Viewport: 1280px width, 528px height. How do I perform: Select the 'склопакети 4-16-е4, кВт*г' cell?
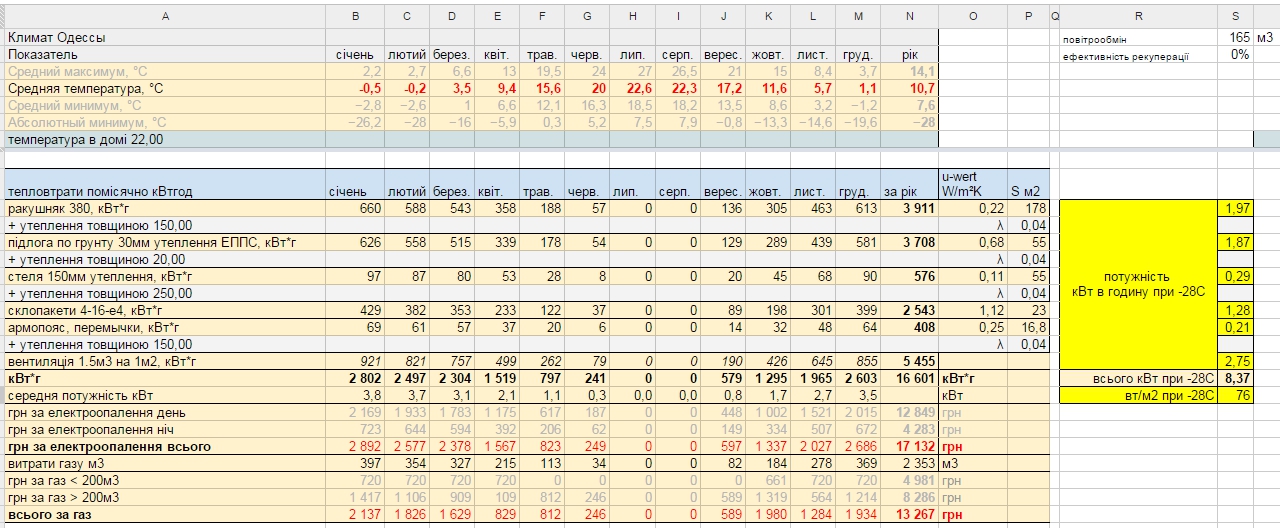166,310
